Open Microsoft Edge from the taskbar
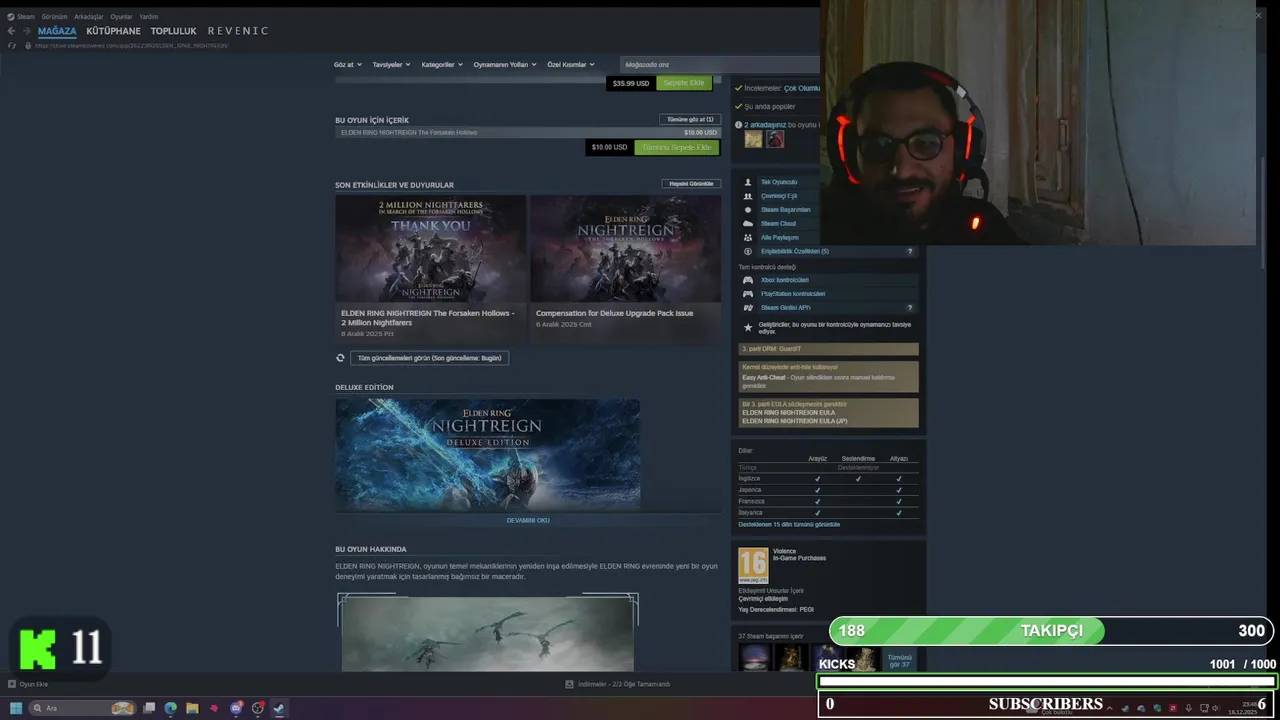Viewport: 1280px width, 720px height. click(x=171, y=708)
